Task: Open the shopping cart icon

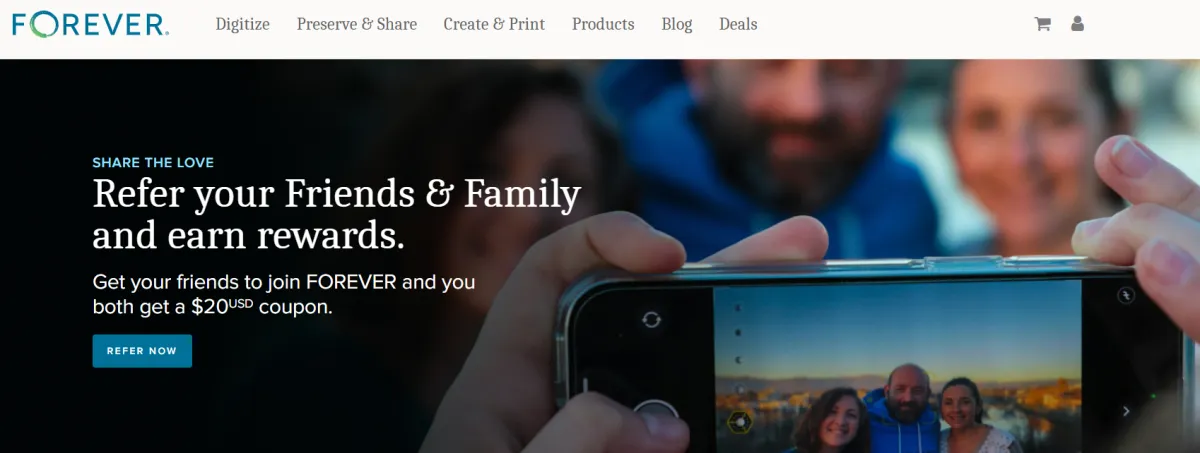Action: coord(1042,24)
